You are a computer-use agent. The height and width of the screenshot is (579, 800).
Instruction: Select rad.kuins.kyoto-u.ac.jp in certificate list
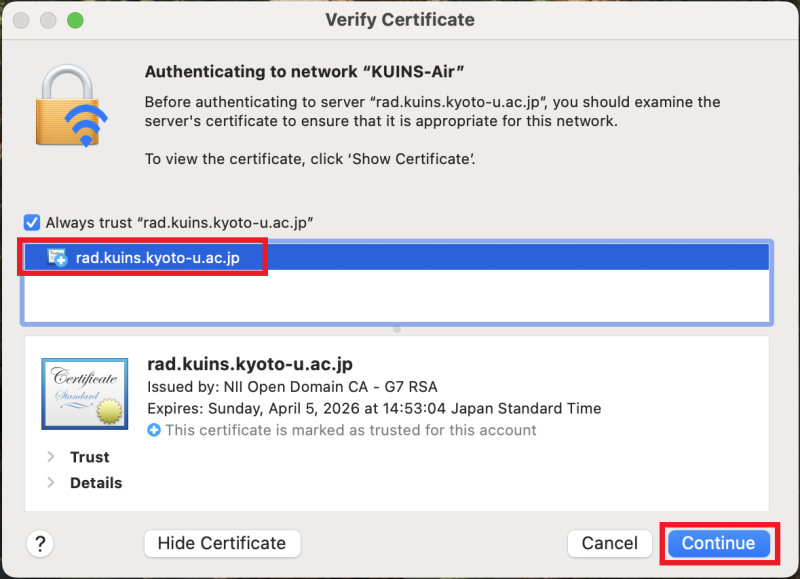[396, 257]
